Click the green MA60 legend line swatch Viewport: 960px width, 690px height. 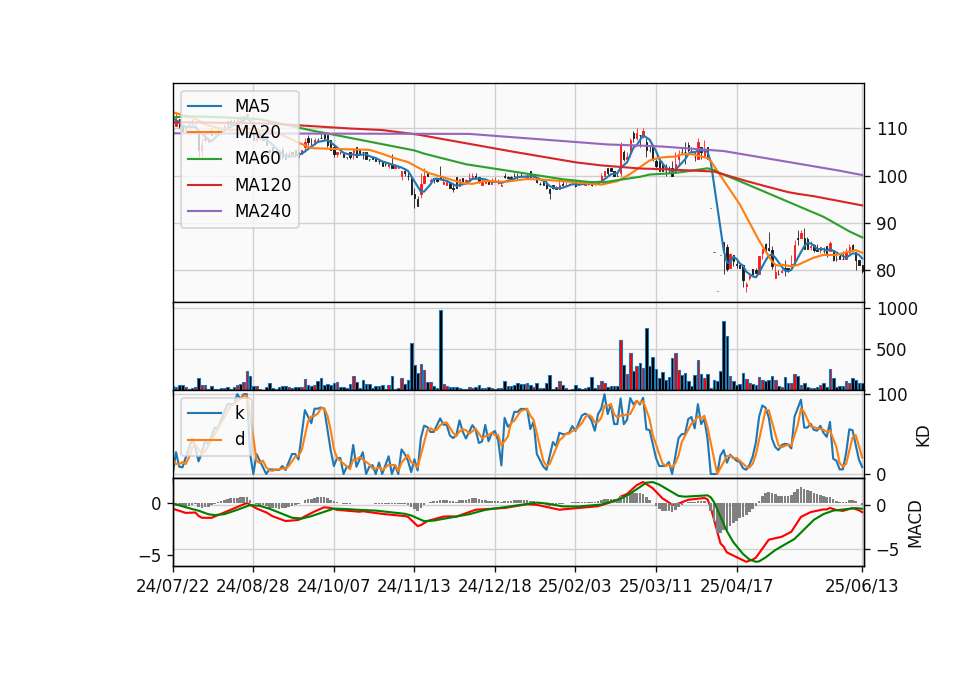[204, 159]
